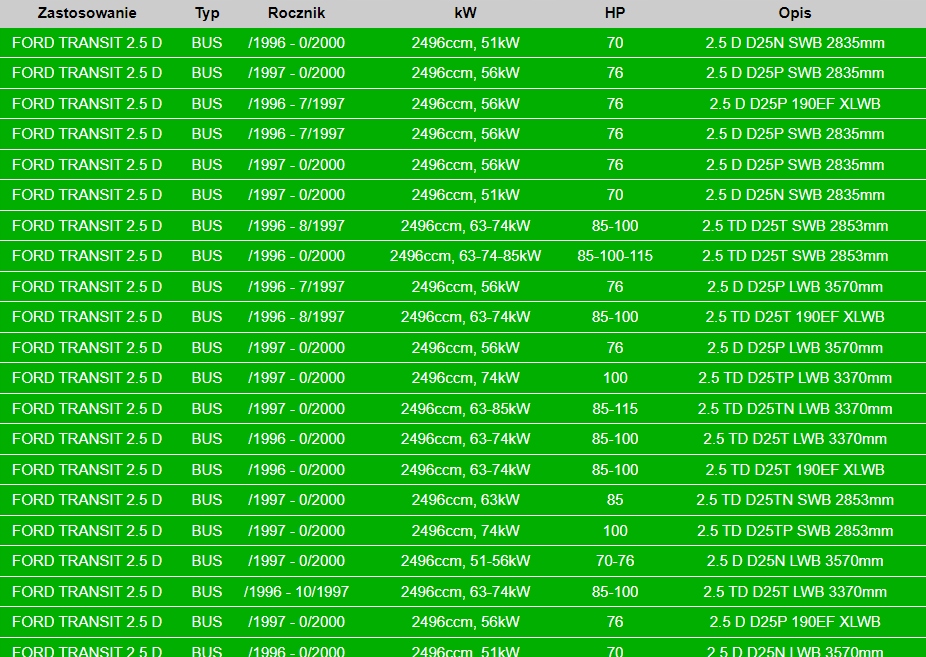
Task: Select HP '100' in the D25TP SWB 2853mm row
Action: pos(615,531)
